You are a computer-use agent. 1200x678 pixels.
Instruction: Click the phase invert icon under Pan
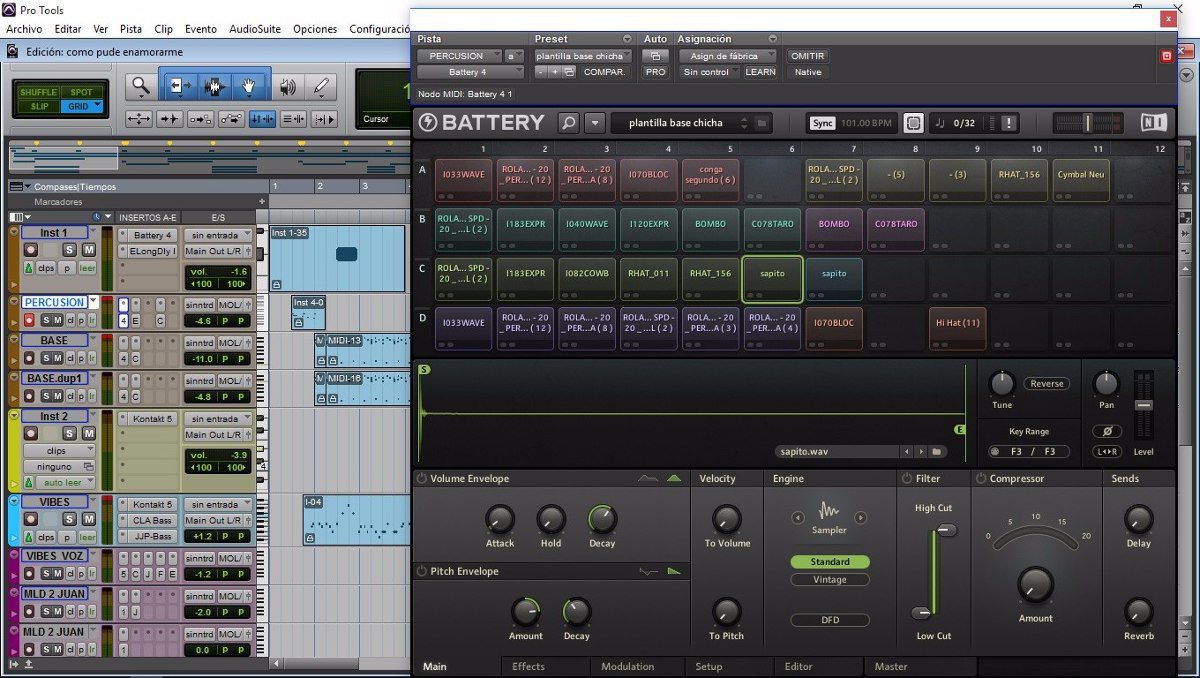point(1106,431)
